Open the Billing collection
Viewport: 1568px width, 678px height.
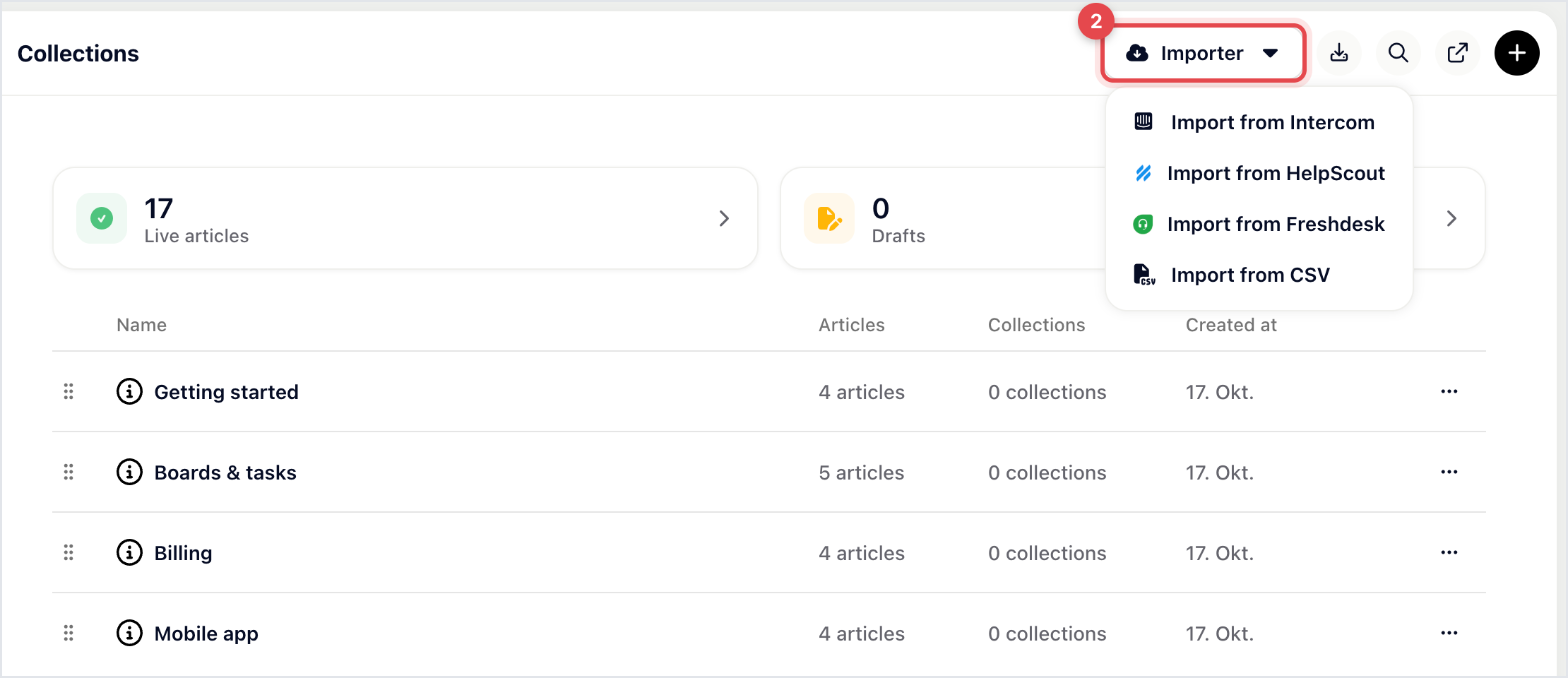tap(183, 553)
